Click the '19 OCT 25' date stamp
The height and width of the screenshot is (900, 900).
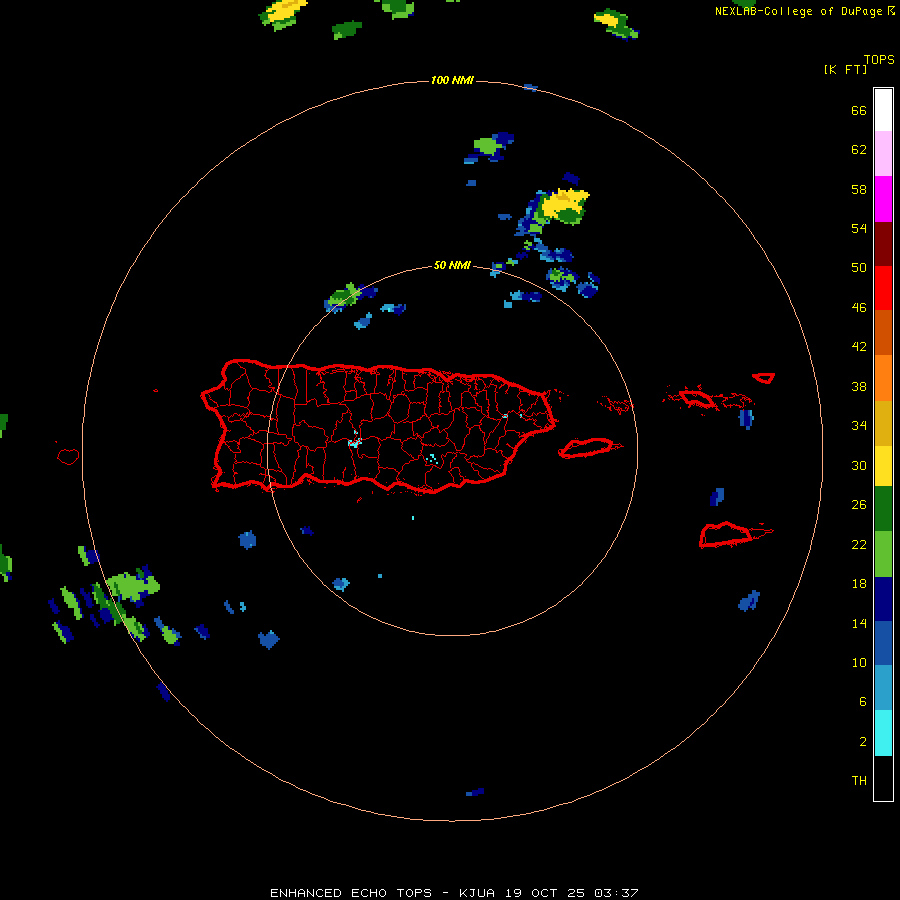coord(545,893)
